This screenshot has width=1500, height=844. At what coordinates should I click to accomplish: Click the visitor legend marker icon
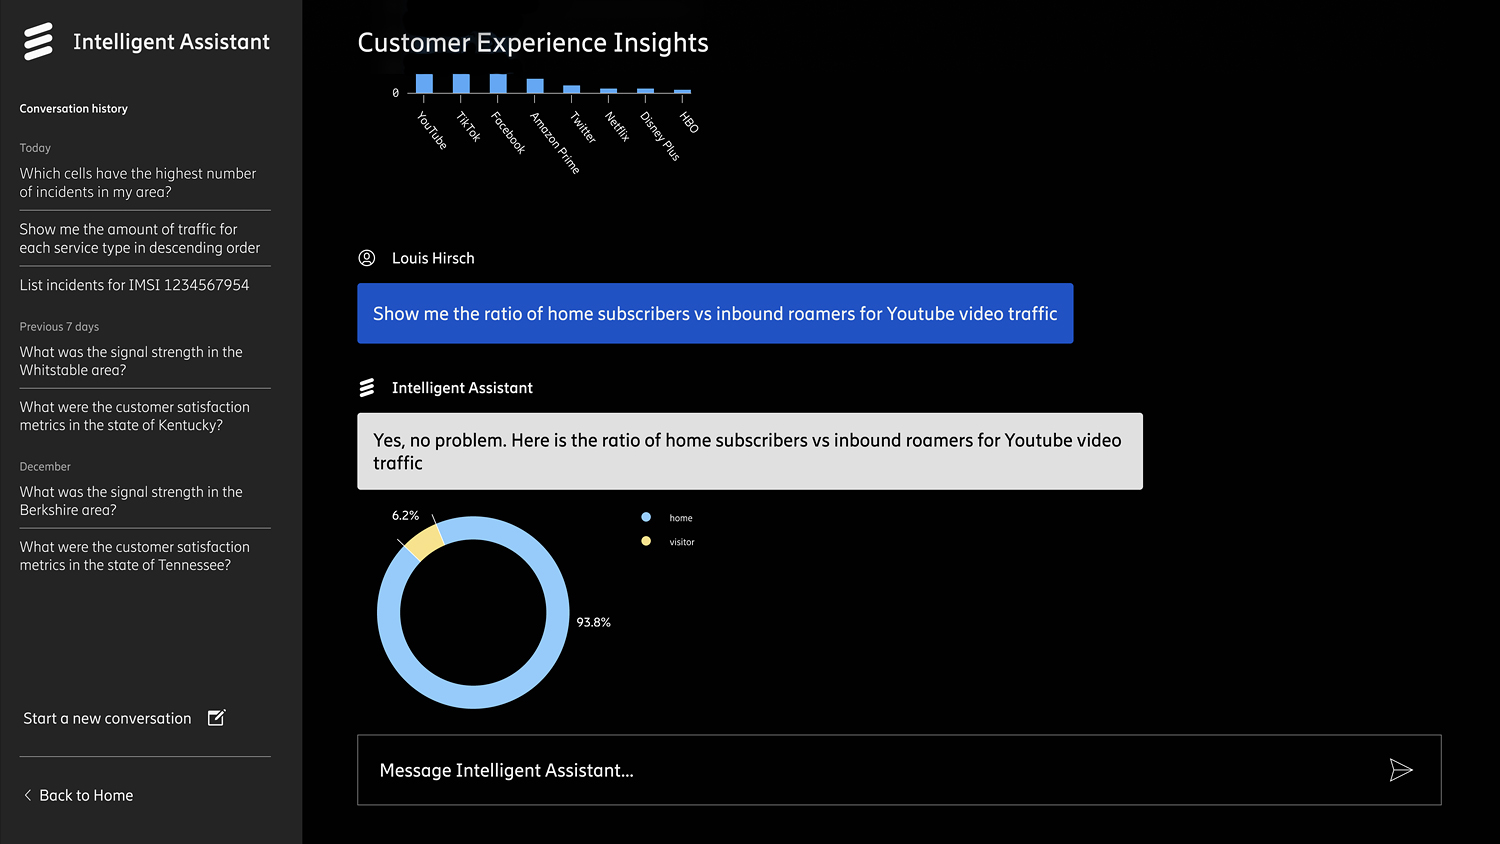(645, 541)
